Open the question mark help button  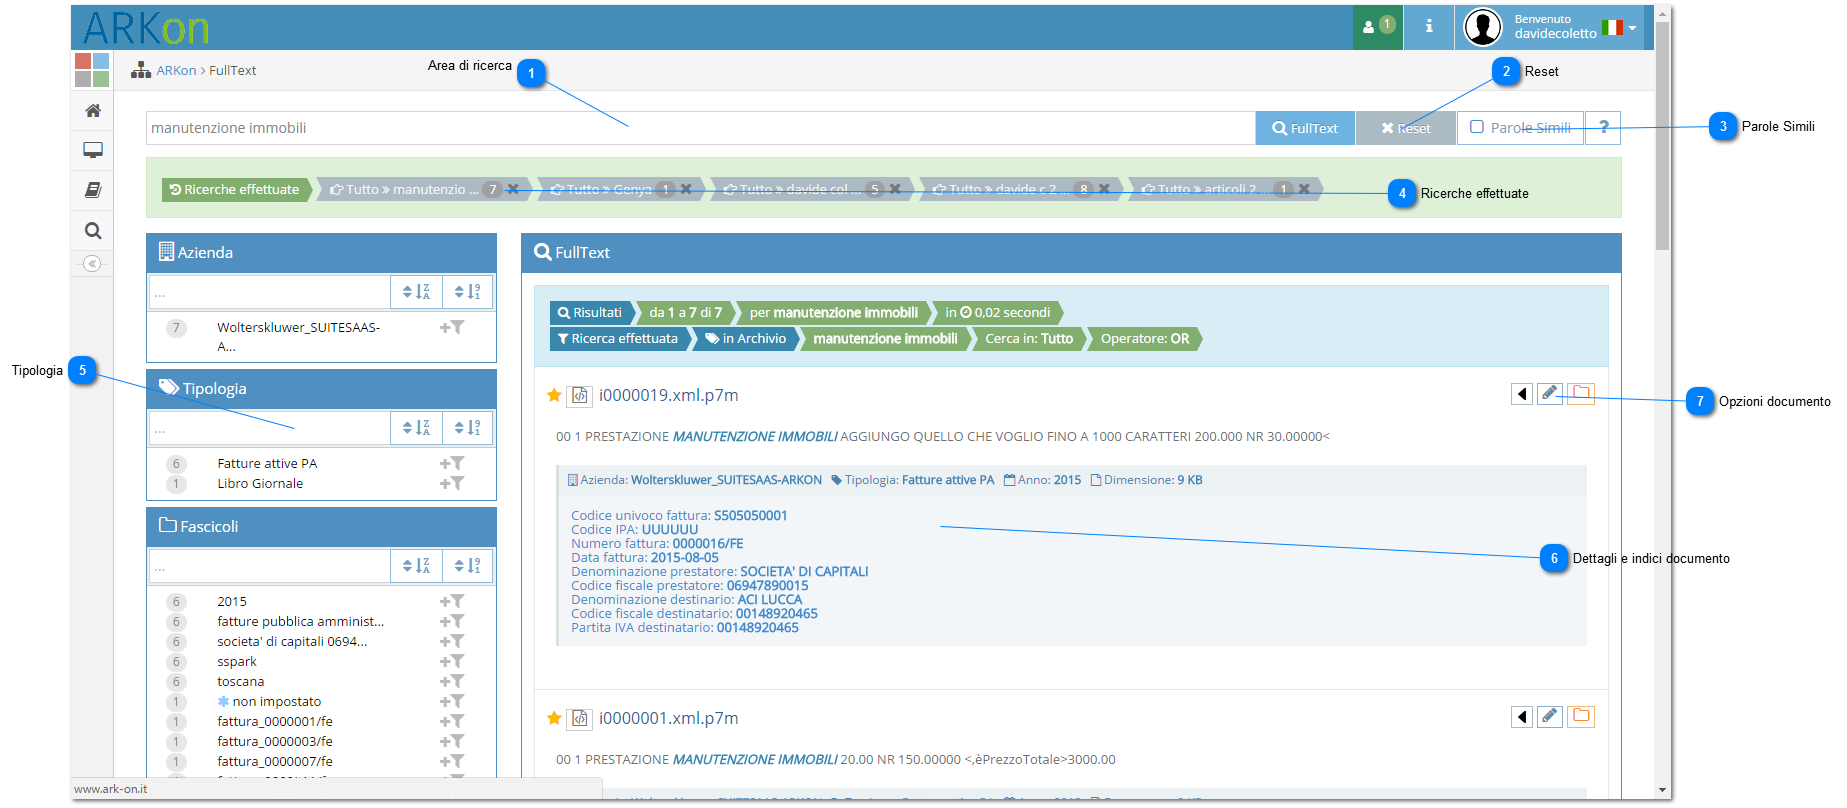(1603, 127)
